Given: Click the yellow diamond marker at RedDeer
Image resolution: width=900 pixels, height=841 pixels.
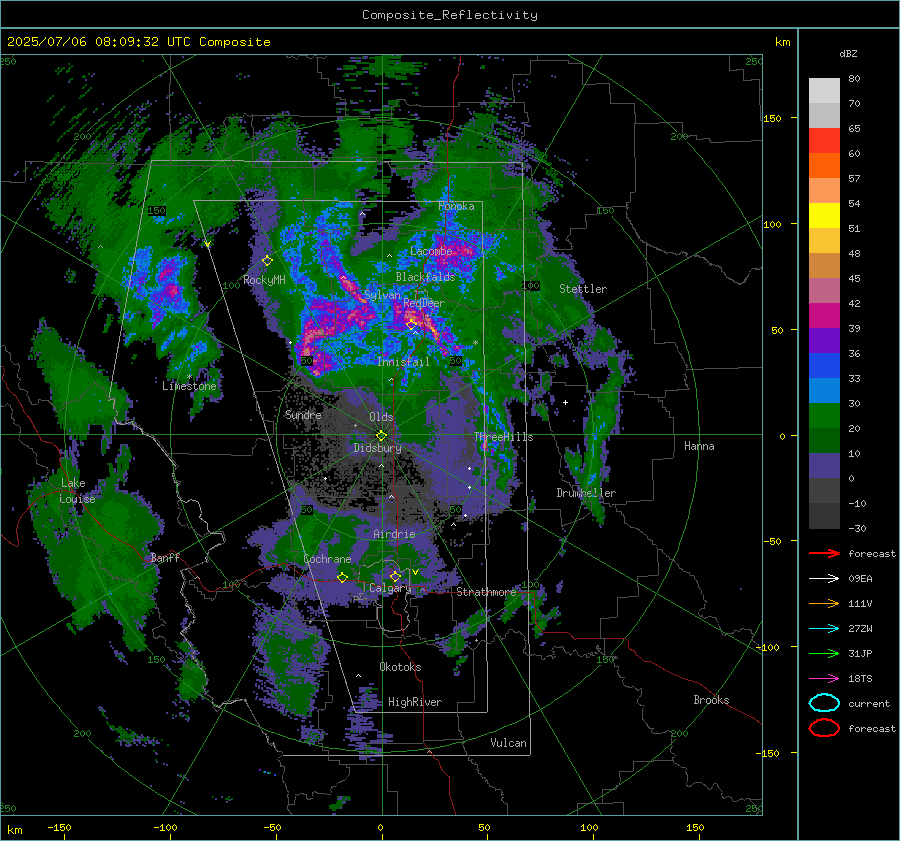Looking at the screenshot, I should (412, 324).
